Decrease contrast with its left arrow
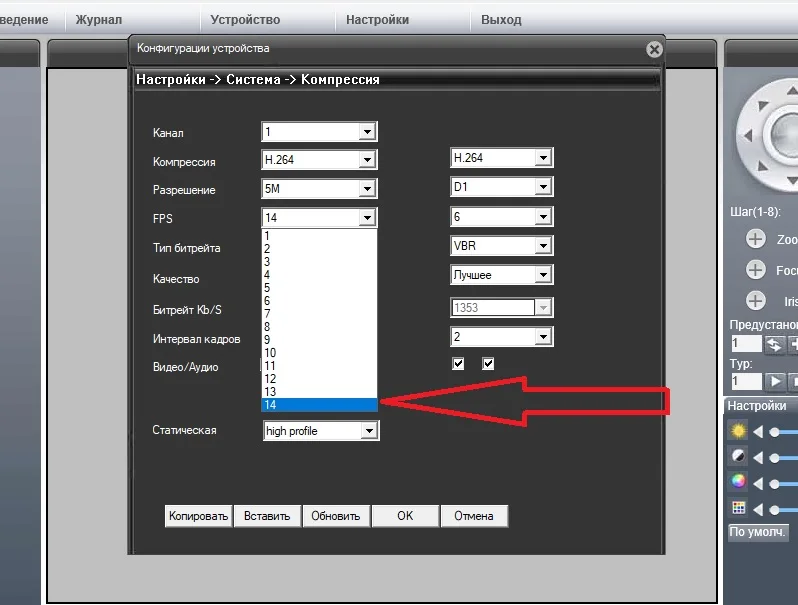 point(758,458)
